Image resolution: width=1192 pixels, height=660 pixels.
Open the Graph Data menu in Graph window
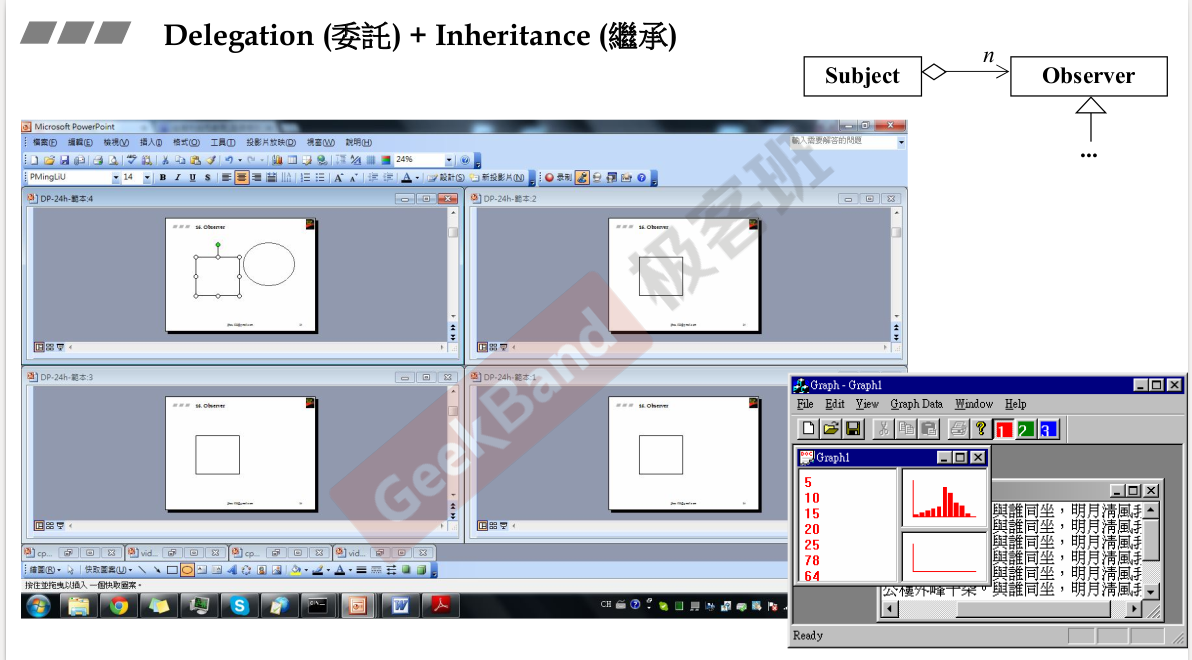click(x=916, y=404)
